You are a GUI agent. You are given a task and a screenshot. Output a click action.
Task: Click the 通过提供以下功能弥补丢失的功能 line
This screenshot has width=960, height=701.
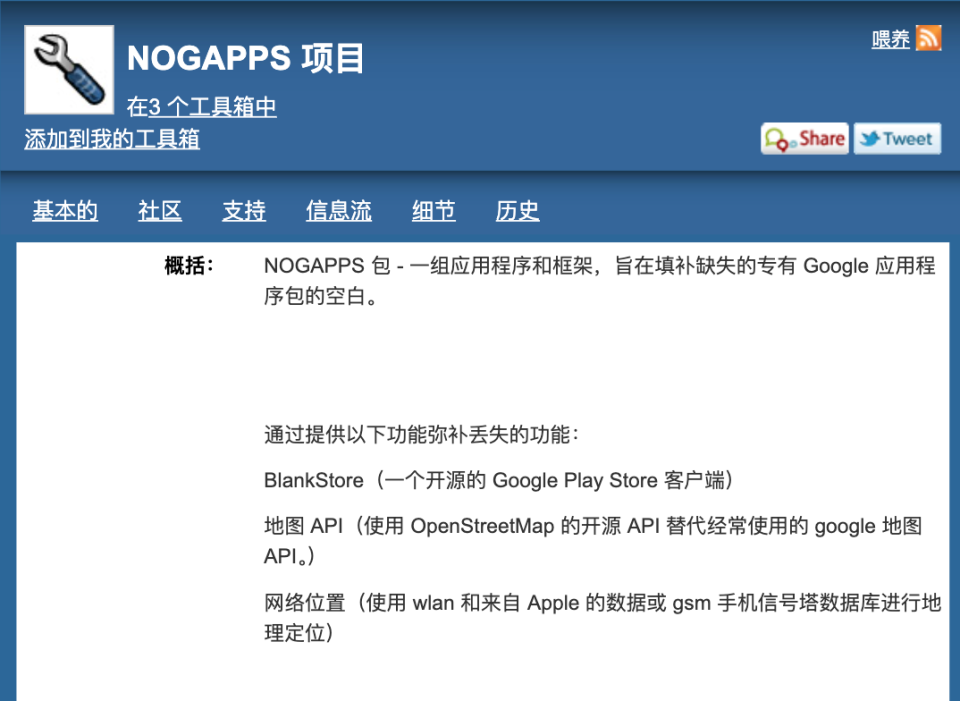[x=421, y=435]
